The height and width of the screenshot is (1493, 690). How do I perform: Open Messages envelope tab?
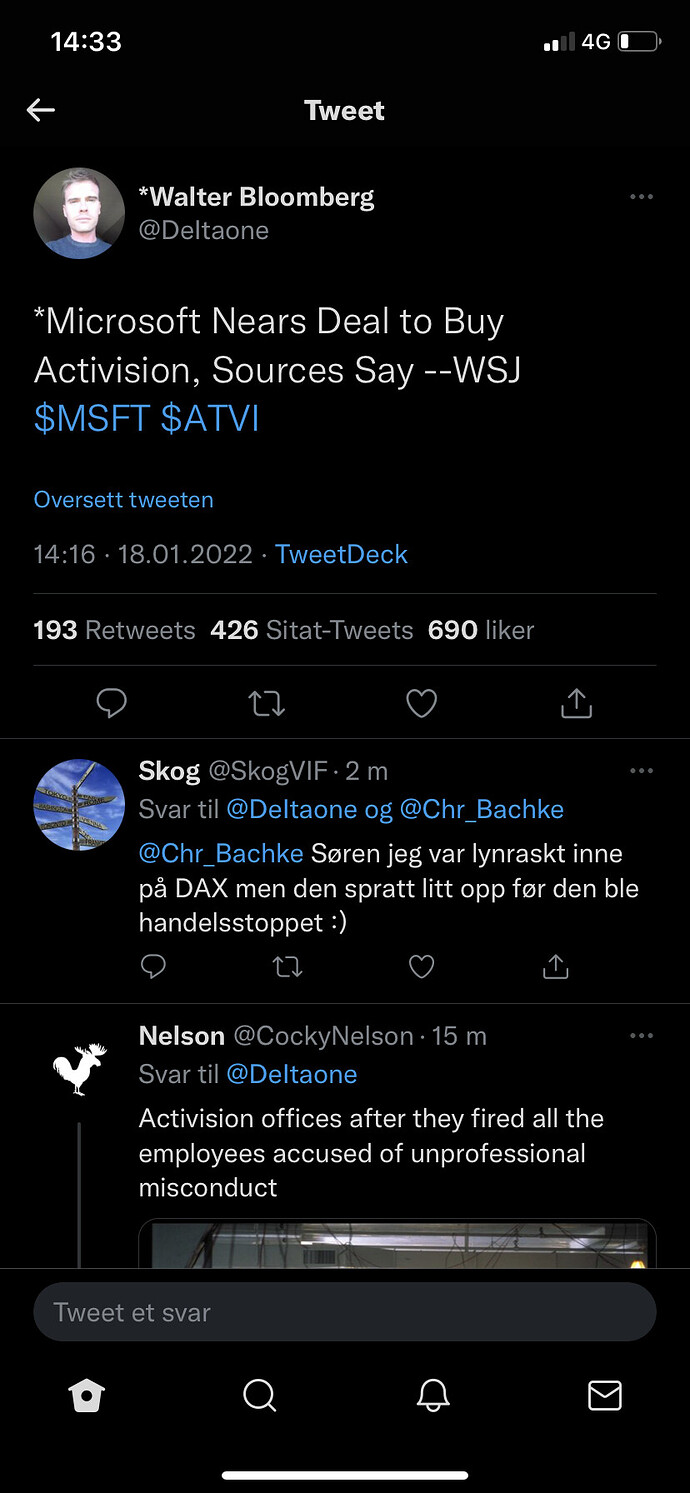(604, 1395)
